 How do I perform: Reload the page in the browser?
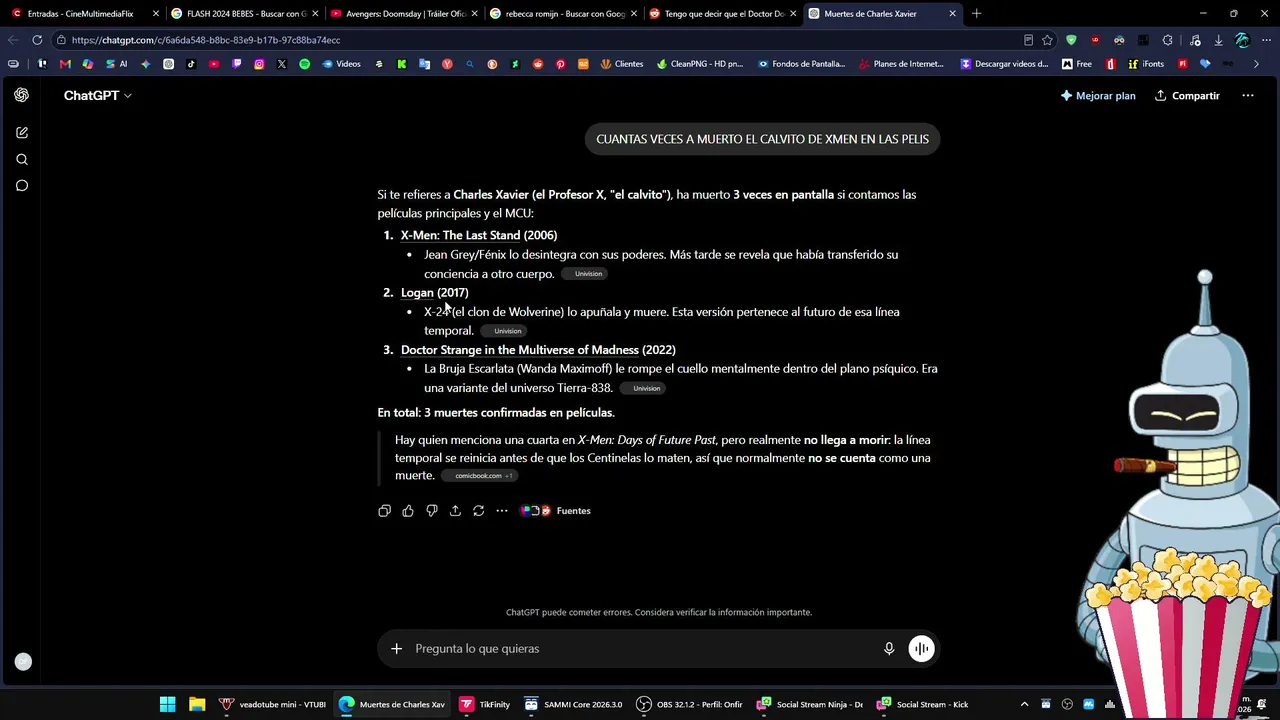tap(37, 40)
